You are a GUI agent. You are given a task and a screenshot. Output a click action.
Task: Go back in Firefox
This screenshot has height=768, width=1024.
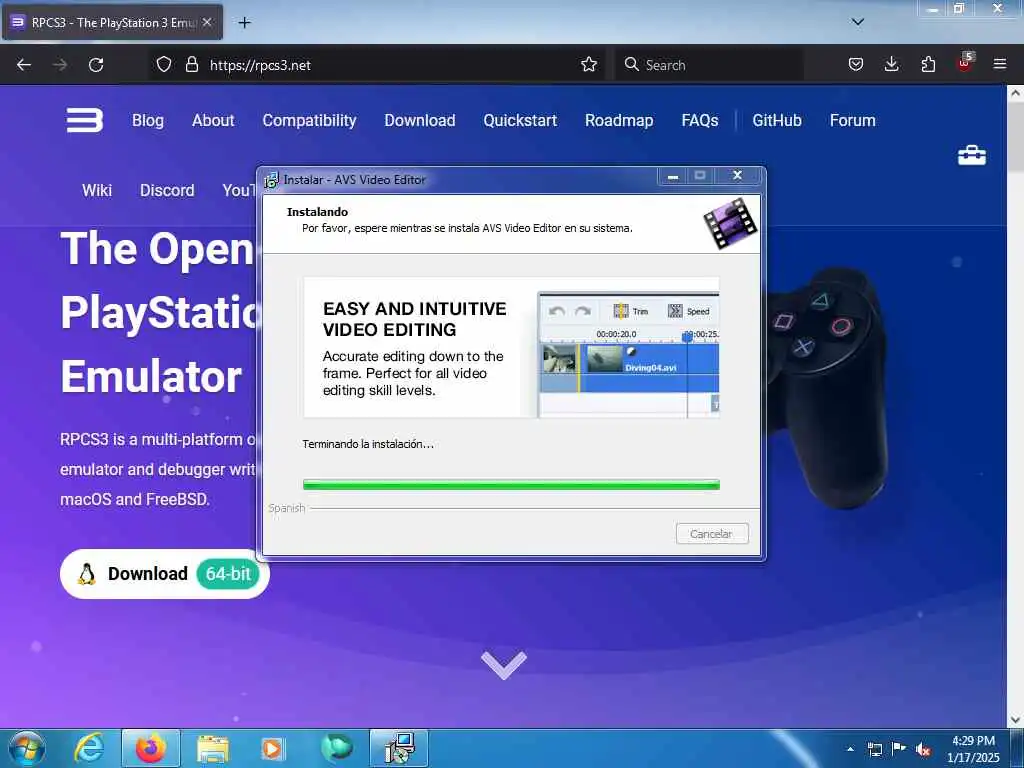(x=24, y=65)
